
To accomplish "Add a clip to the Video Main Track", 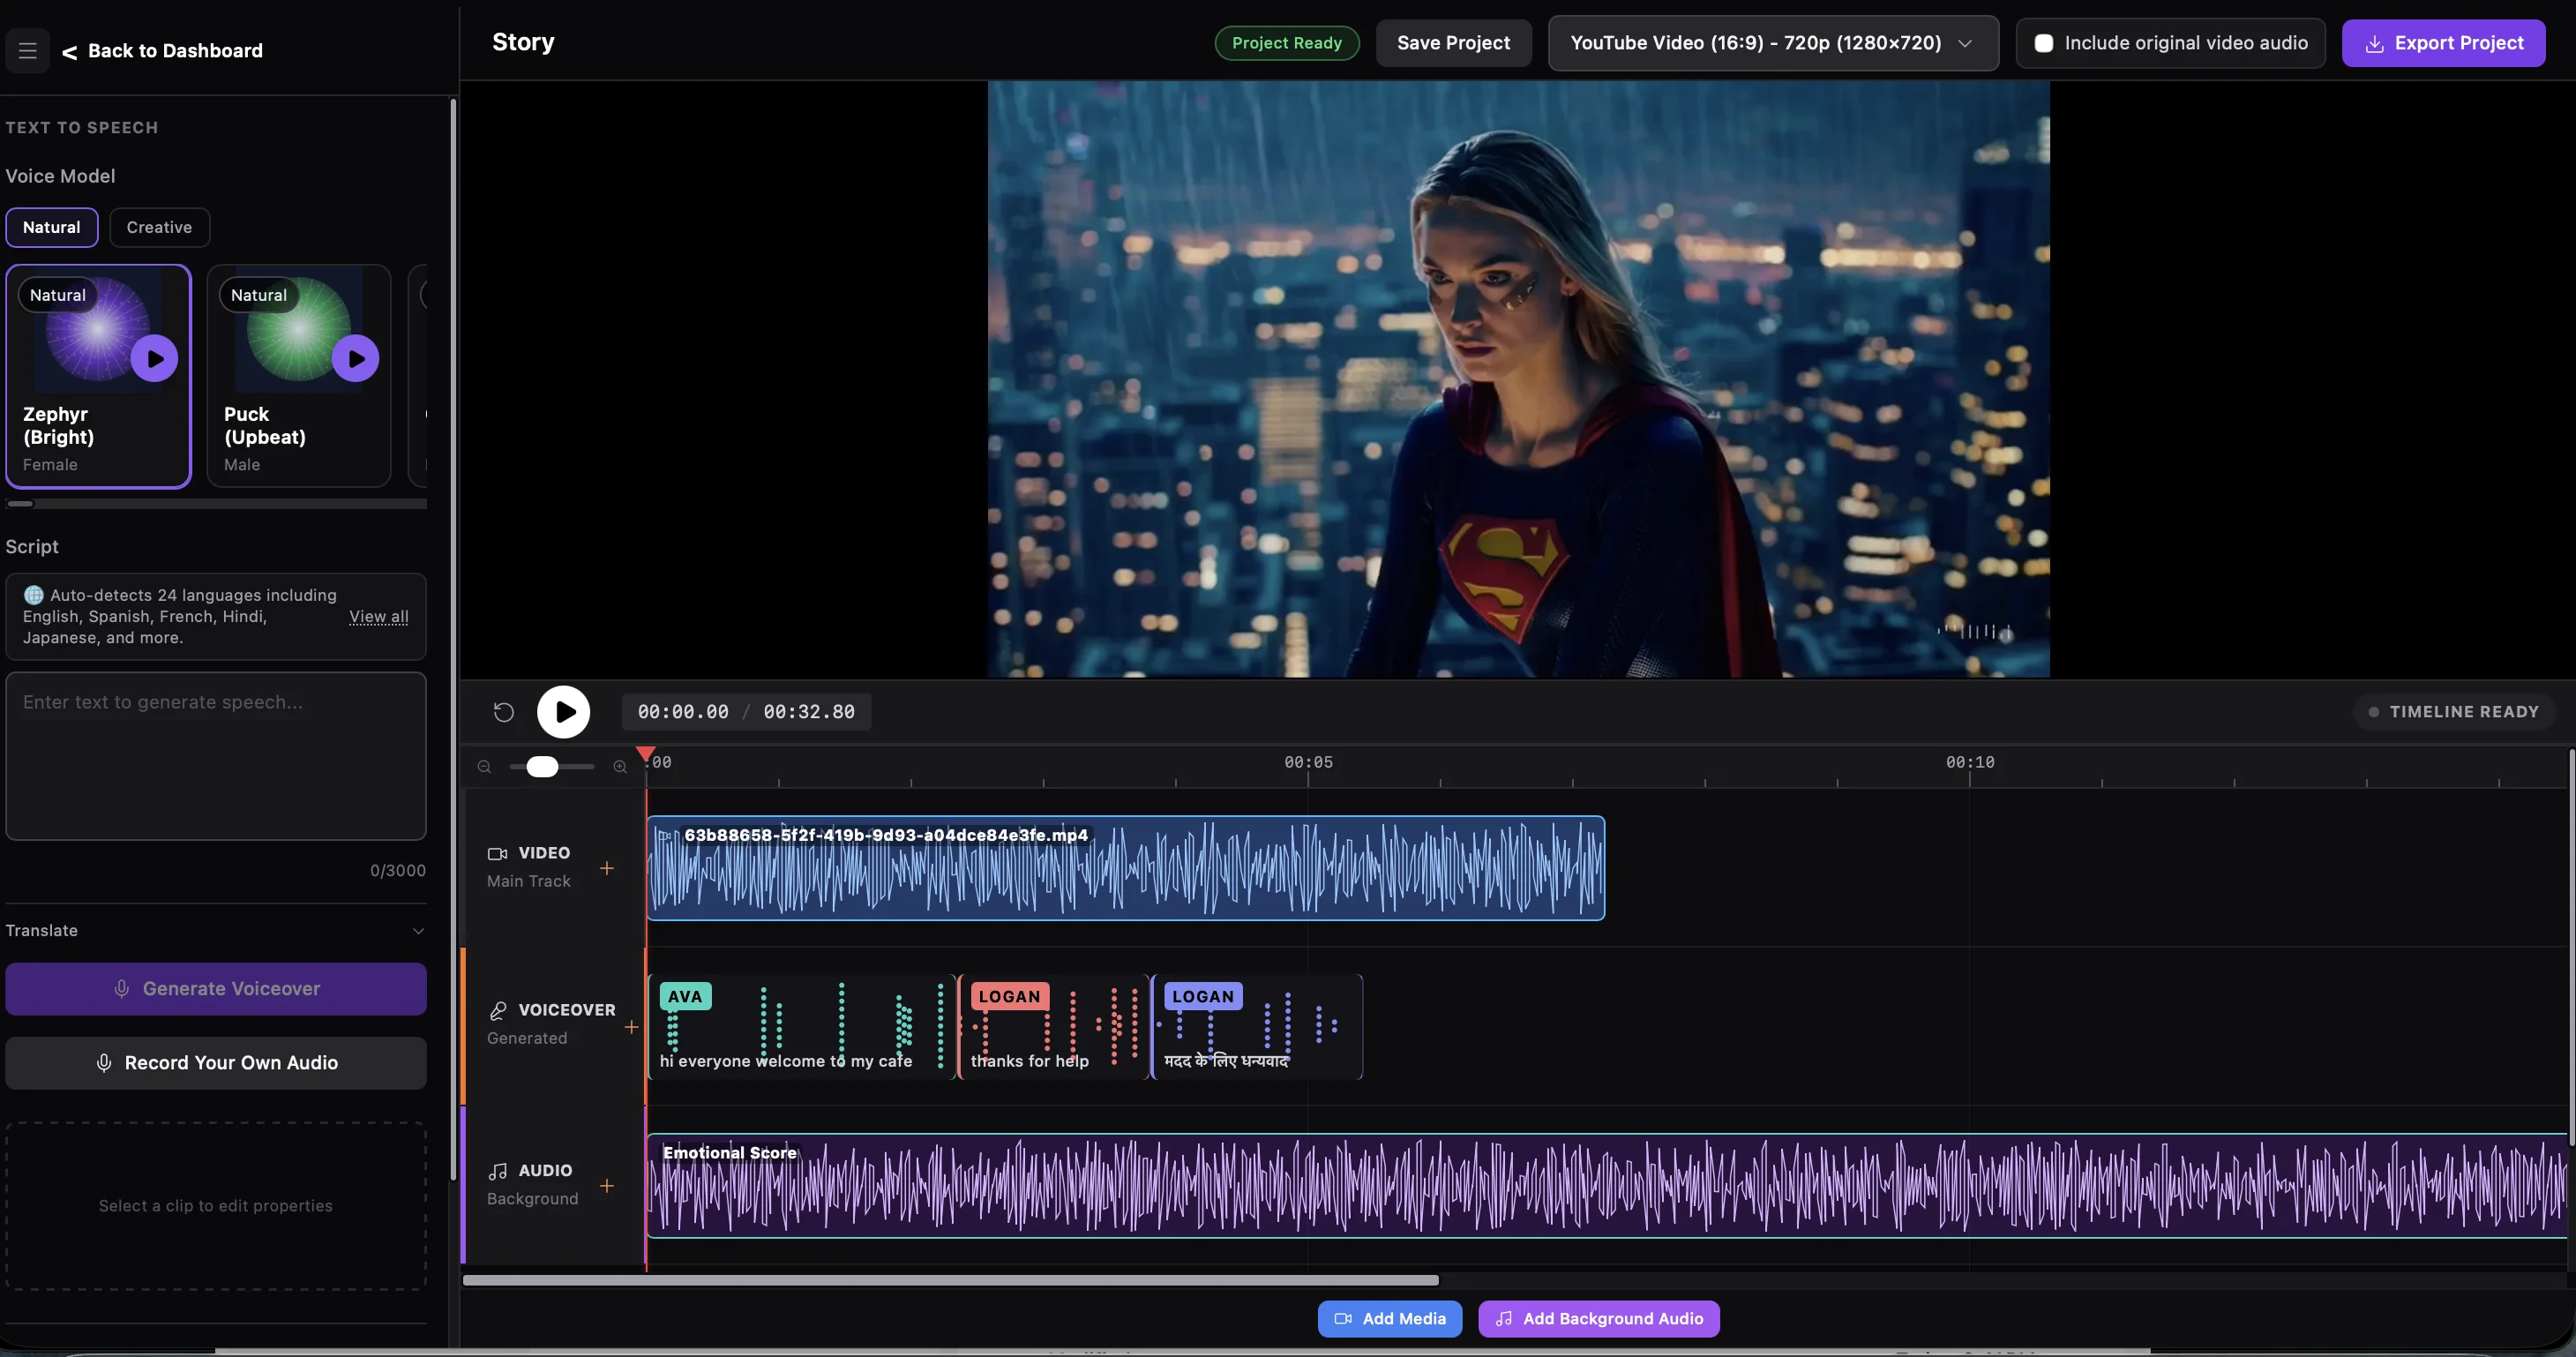I will pos(607,868).
